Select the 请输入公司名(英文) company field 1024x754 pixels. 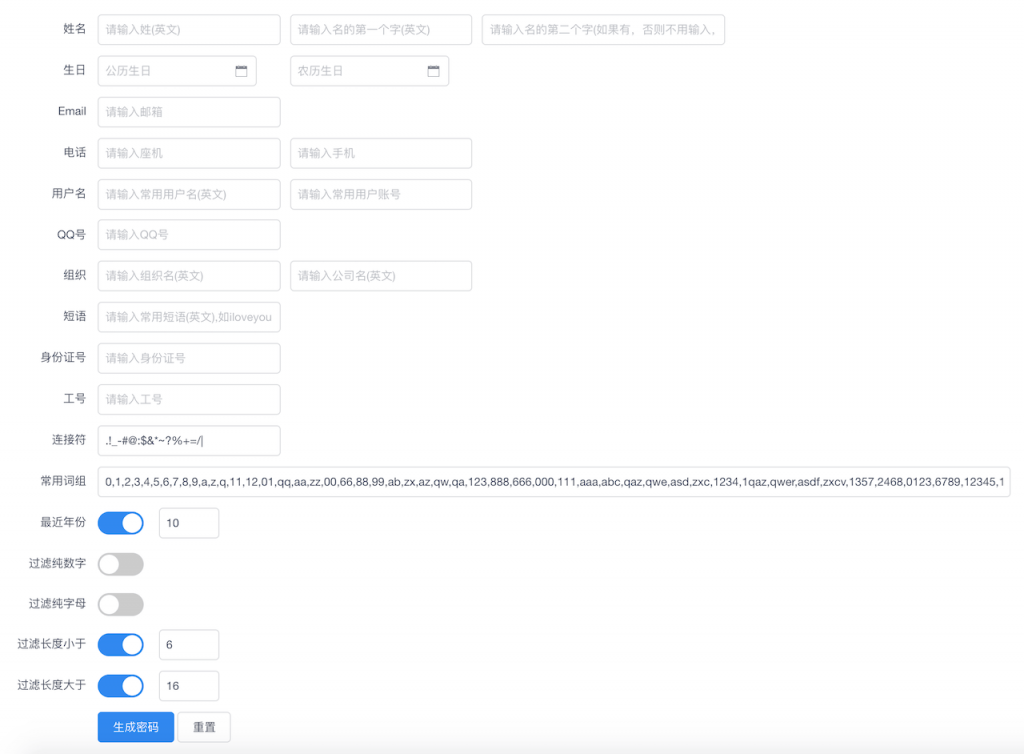click(x=381, y=276)
